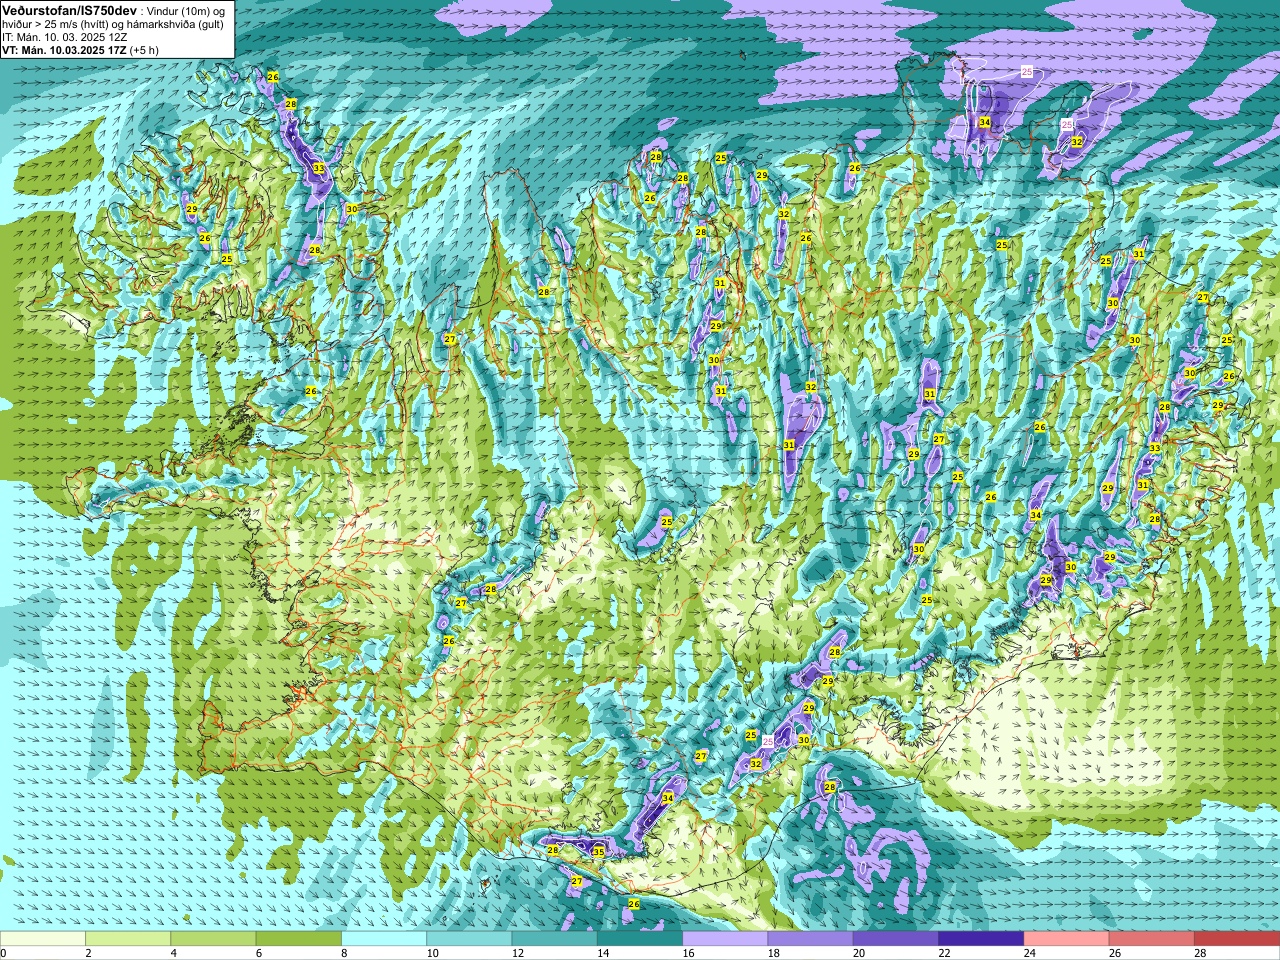Click the "(+5 h)" forecast offset text
The height and width of the screenshot is (960, 1280).
pos(144,49)
